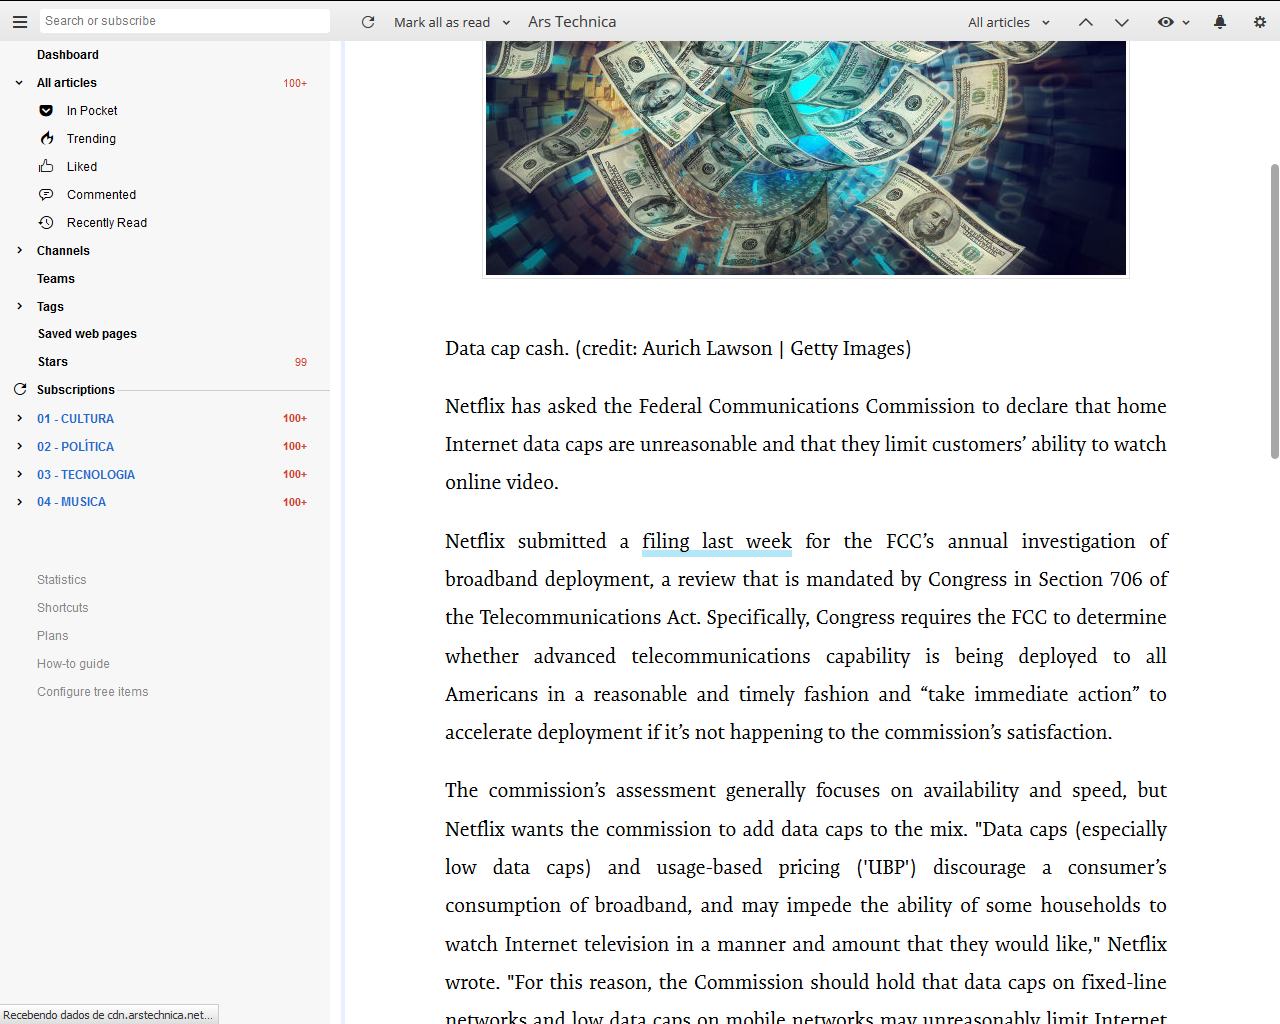Screen dimensions: 1280x1024
Task: Open the Dashboard item
Action: pos(68,55)
